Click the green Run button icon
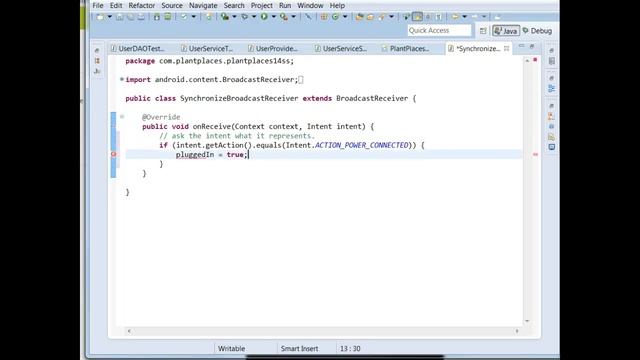This screenshot has width=640, height=360. [264, 17]
